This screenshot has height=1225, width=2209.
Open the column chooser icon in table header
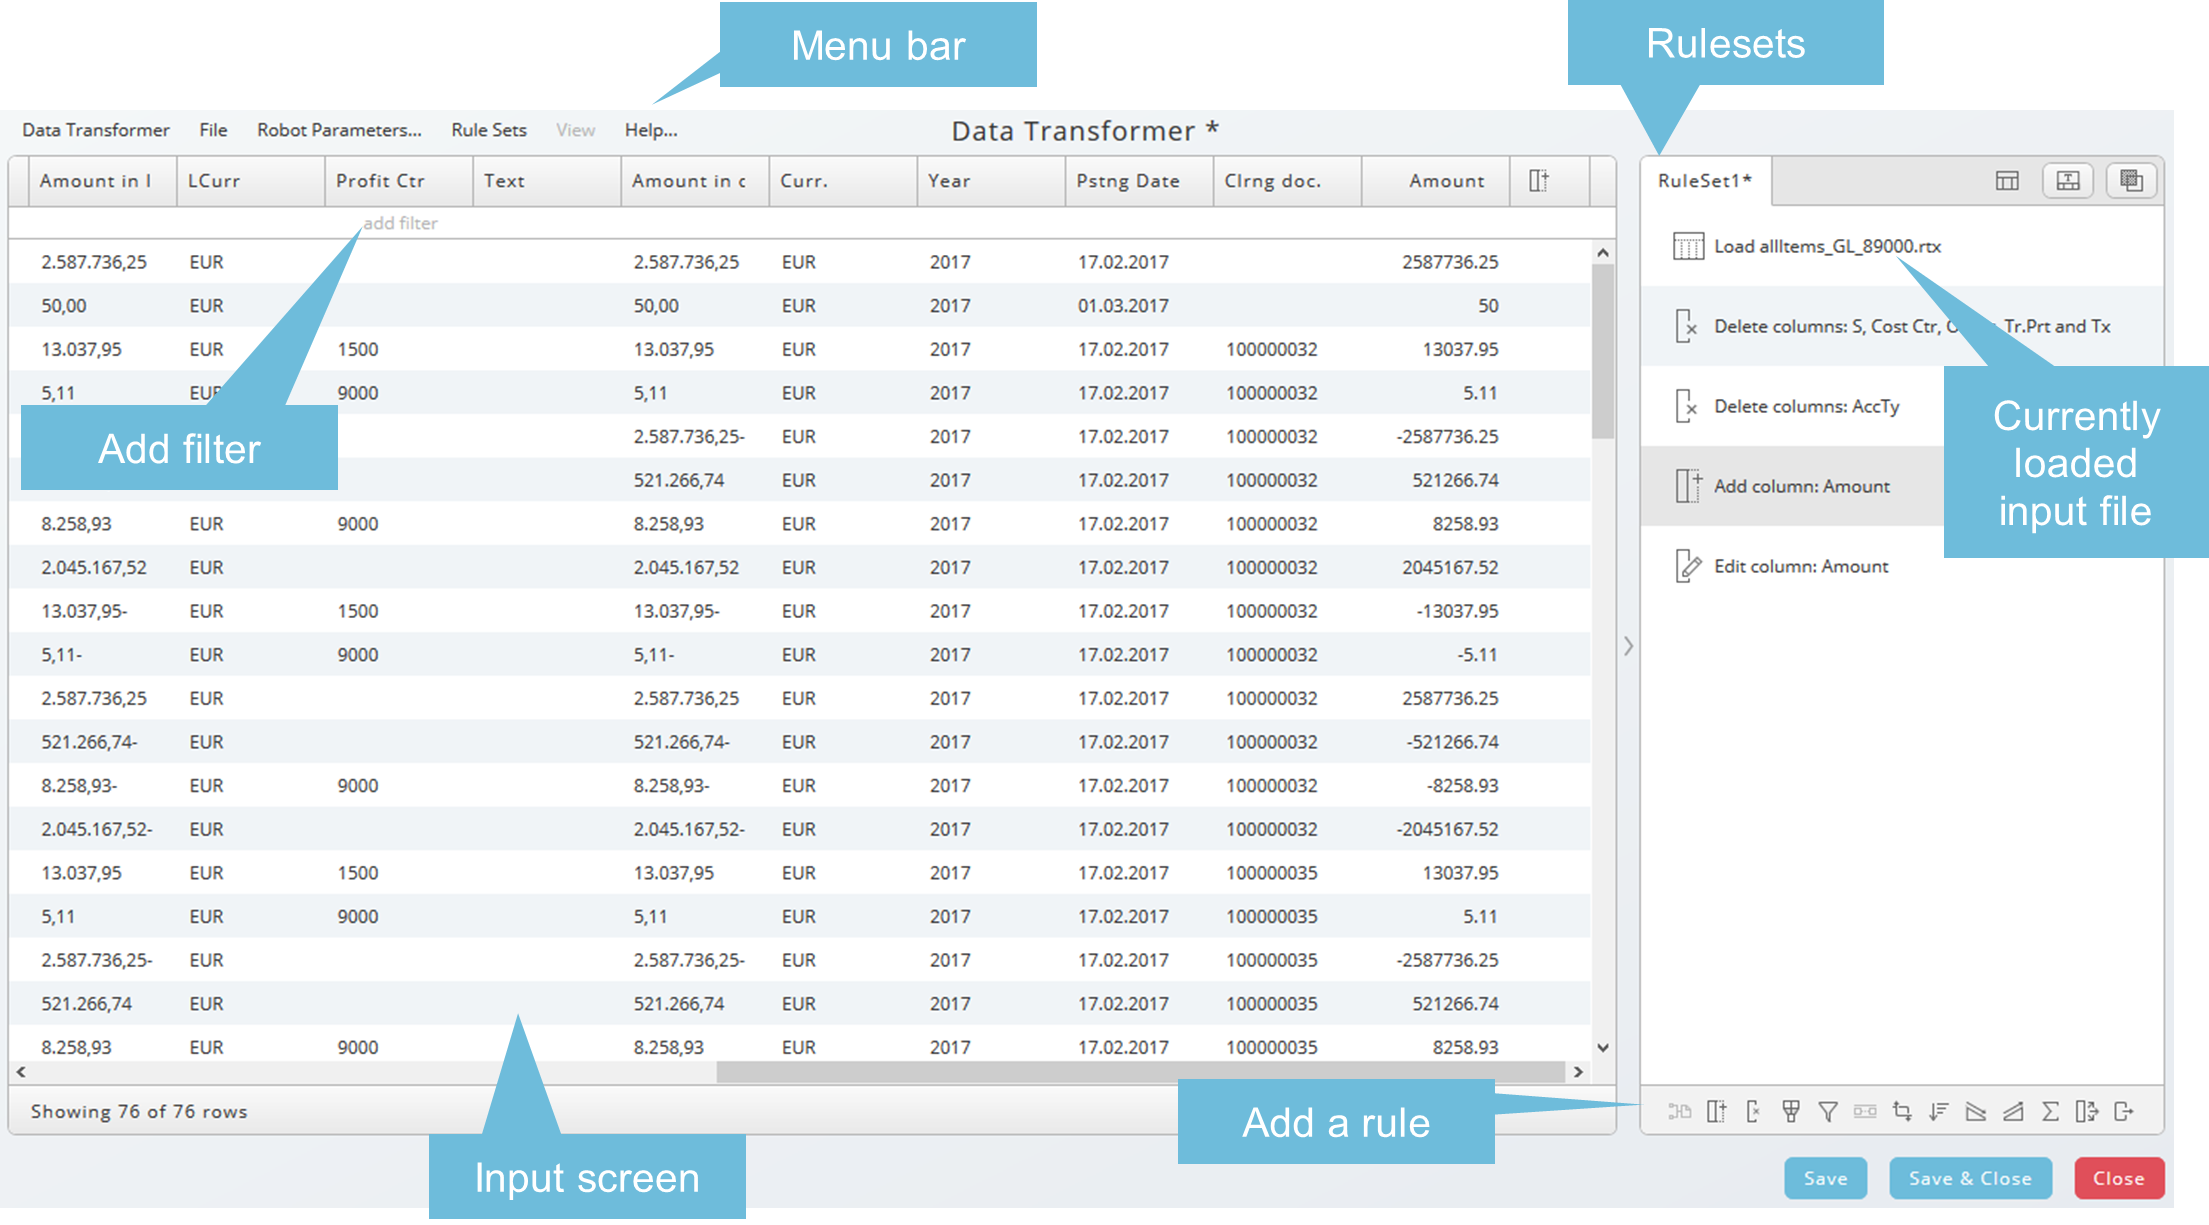coord(1539,181)
